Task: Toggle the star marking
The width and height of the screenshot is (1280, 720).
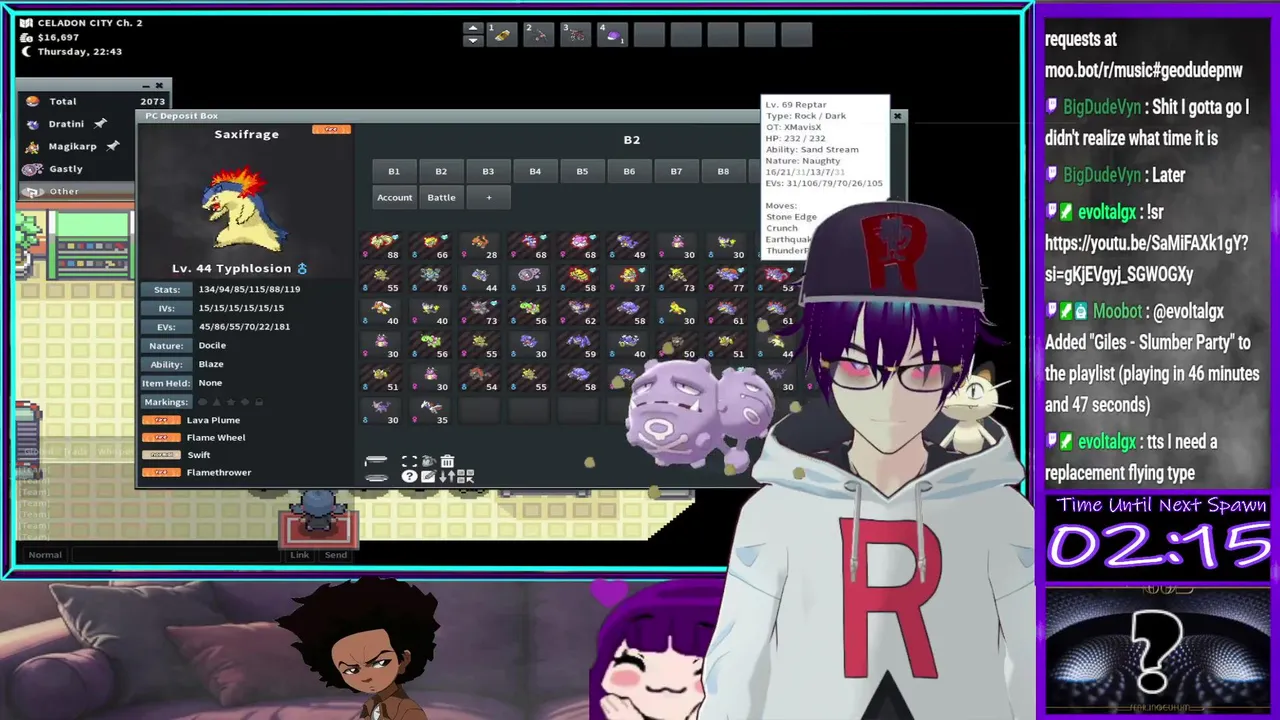Action: [231, 401]
